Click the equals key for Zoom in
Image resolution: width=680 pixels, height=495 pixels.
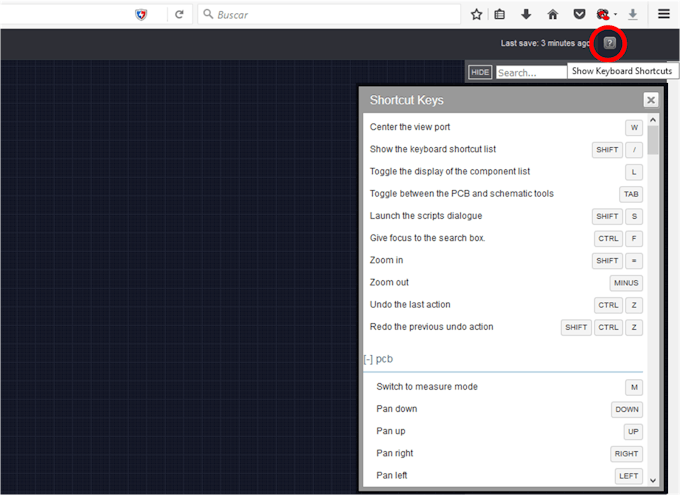click(634, 261)
